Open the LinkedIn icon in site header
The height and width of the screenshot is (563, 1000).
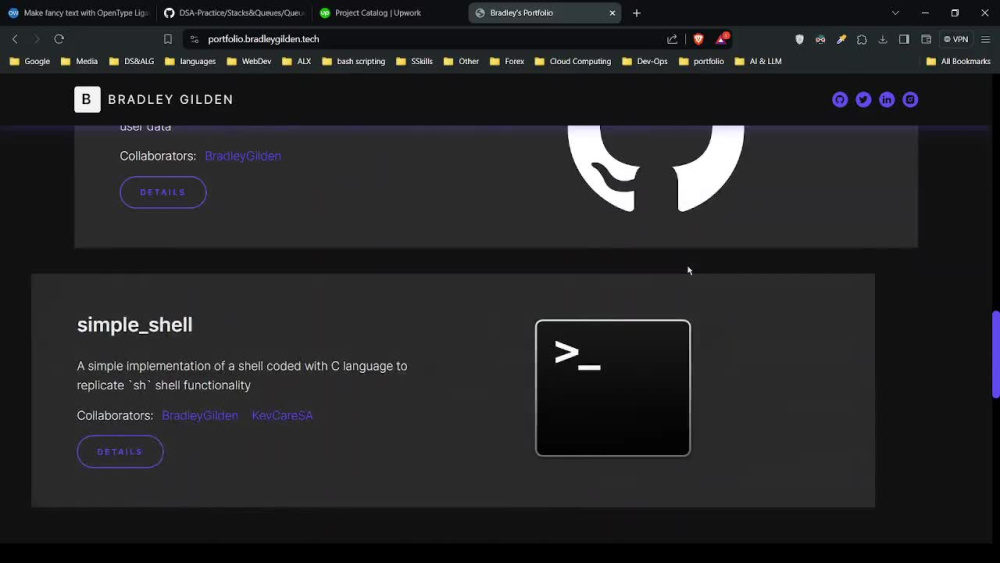click(886, 99)
